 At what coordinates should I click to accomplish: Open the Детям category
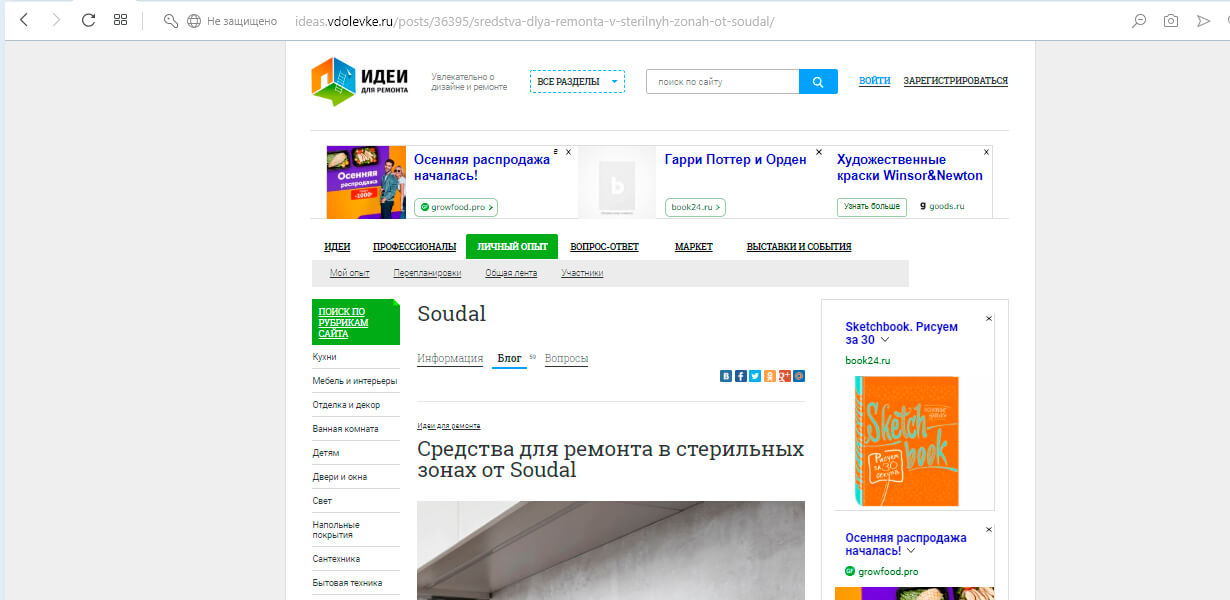326,453
